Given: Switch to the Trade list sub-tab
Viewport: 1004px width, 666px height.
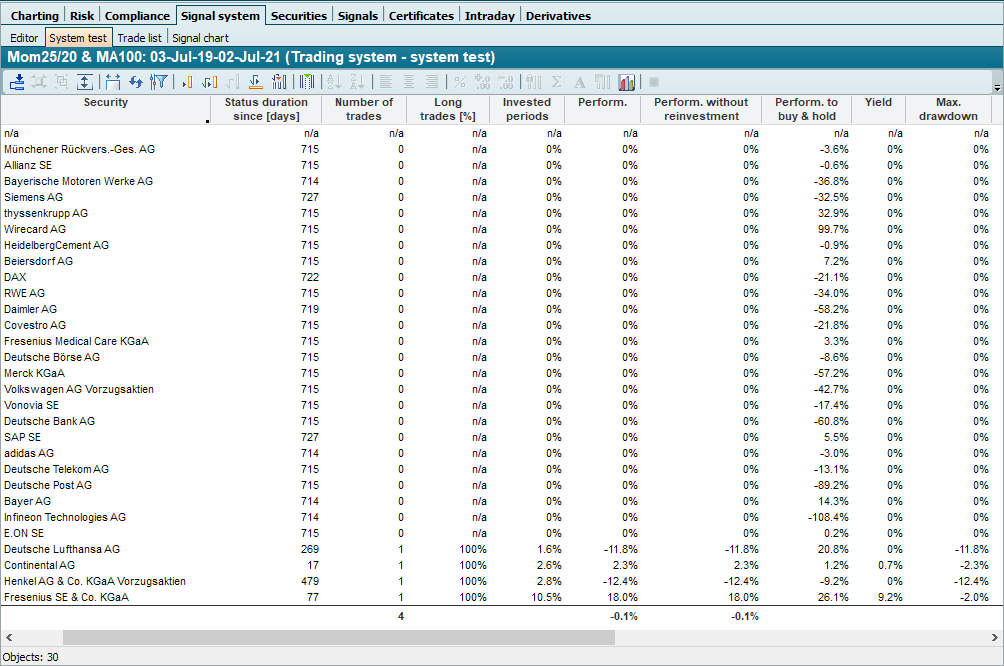Looking at the screenshot, I should pos(139,38).
